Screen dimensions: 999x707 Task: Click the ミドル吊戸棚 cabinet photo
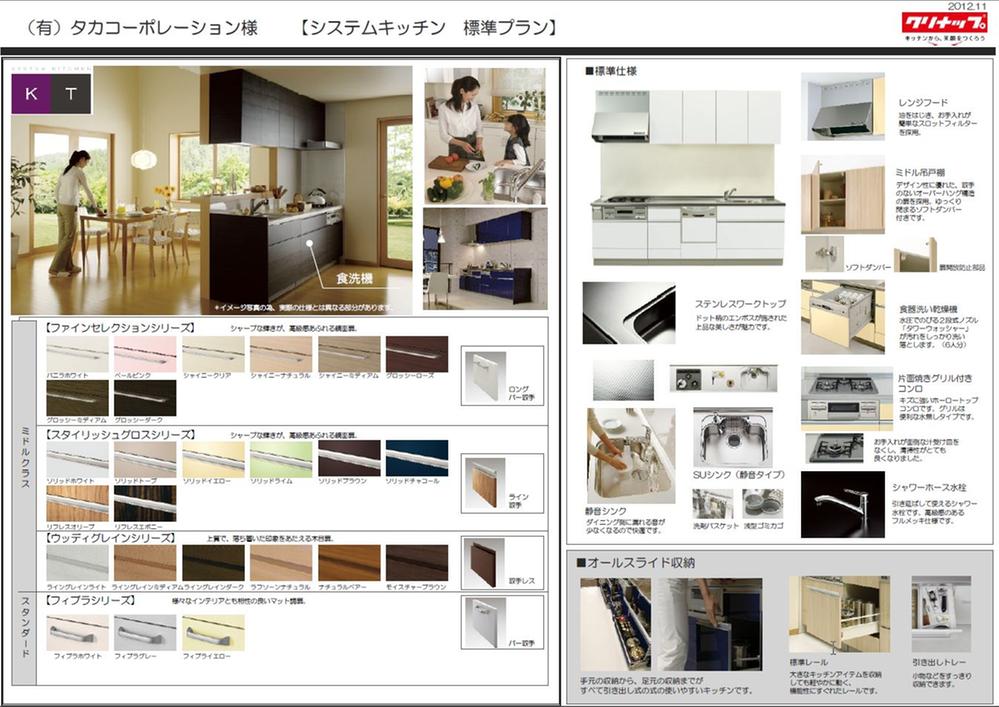(x=843, y=192)
